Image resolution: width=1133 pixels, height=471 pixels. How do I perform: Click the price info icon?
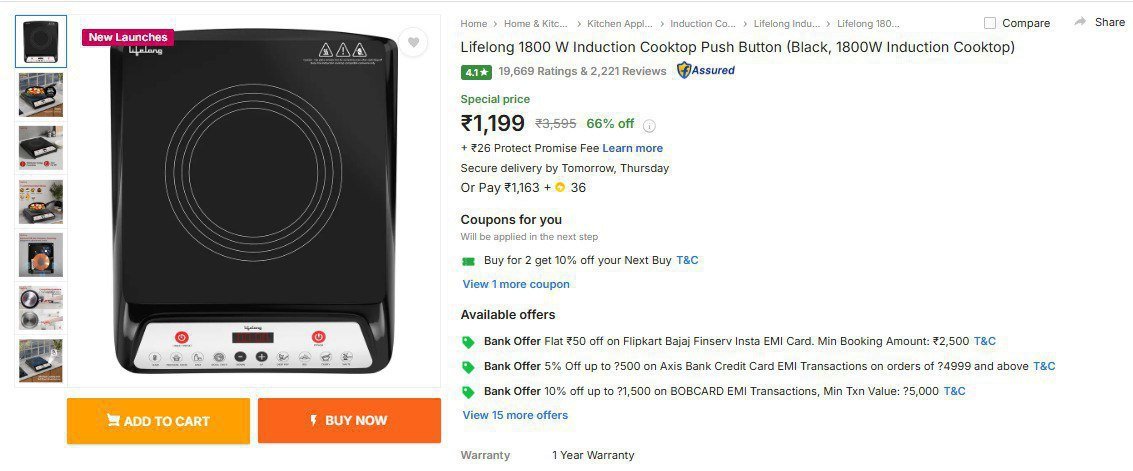[649, 126]
